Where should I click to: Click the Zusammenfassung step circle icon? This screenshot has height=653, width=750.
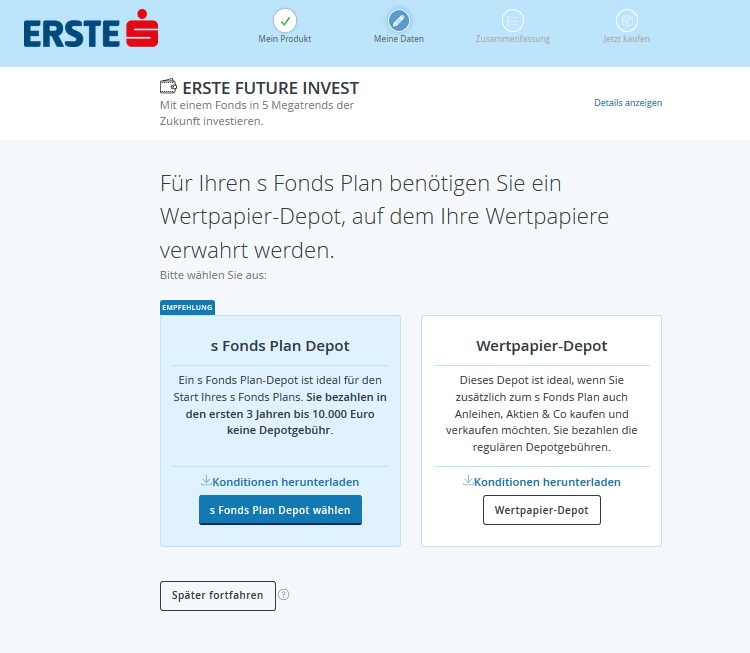513,20
